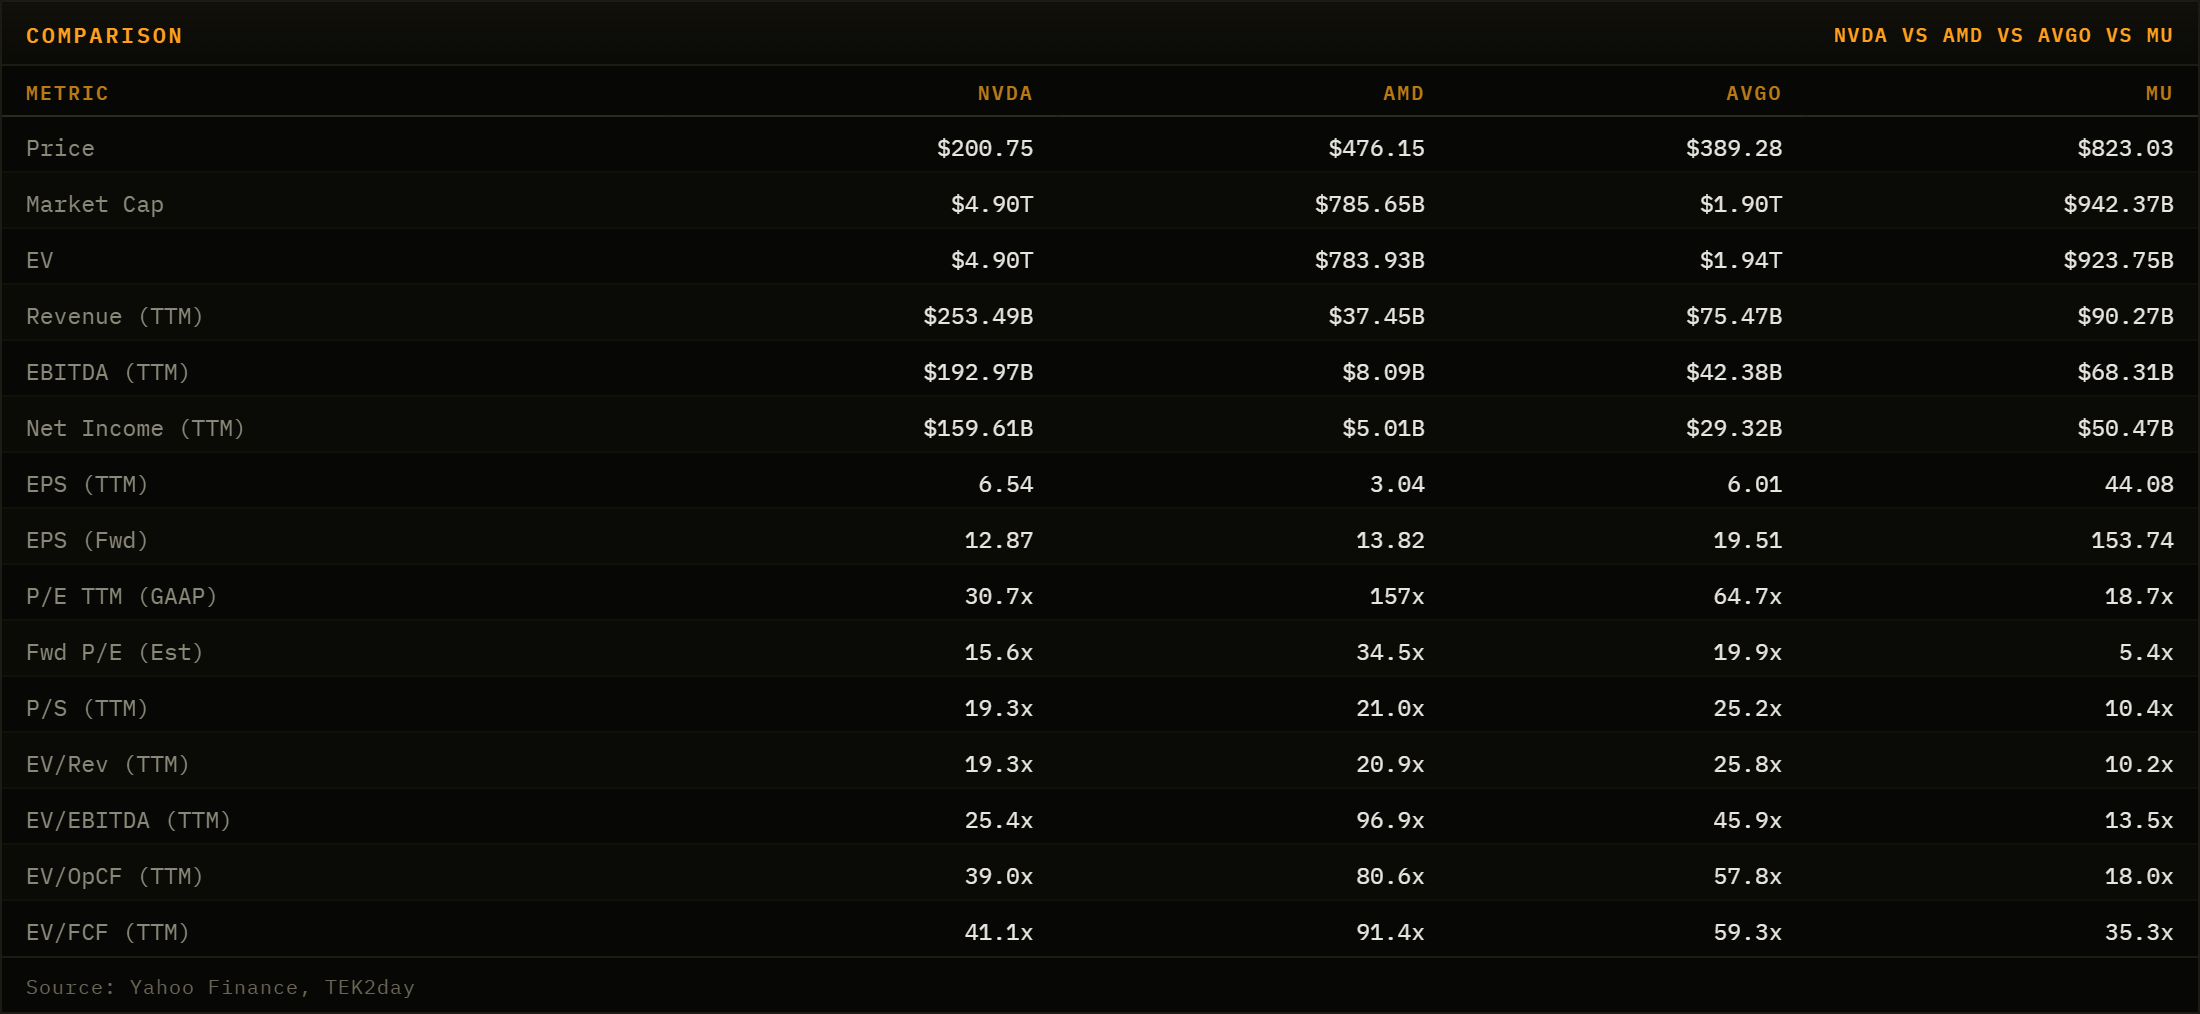Viewport: 2200px width, 1014px height.
Task: Select the EPS (Fwd) row label
Action: 87,540
